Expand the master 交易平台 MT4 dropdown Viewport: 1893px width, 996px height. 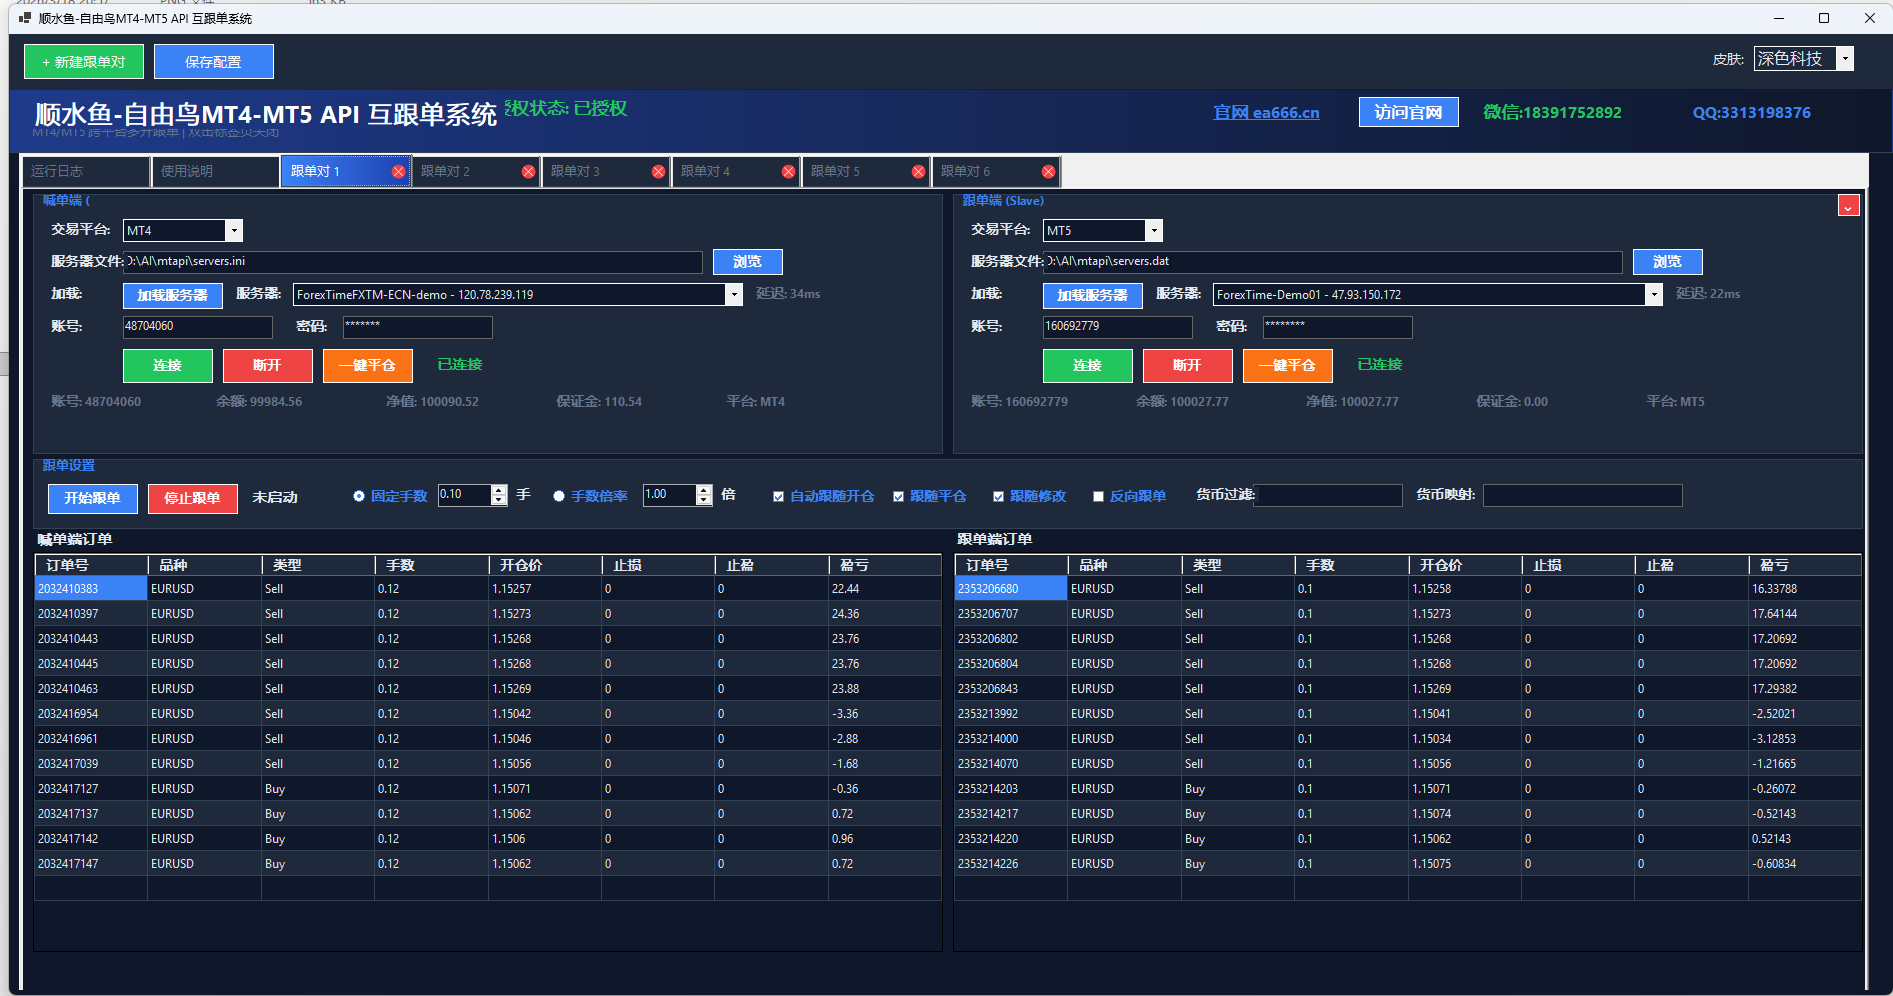click(x=233, y=231)
